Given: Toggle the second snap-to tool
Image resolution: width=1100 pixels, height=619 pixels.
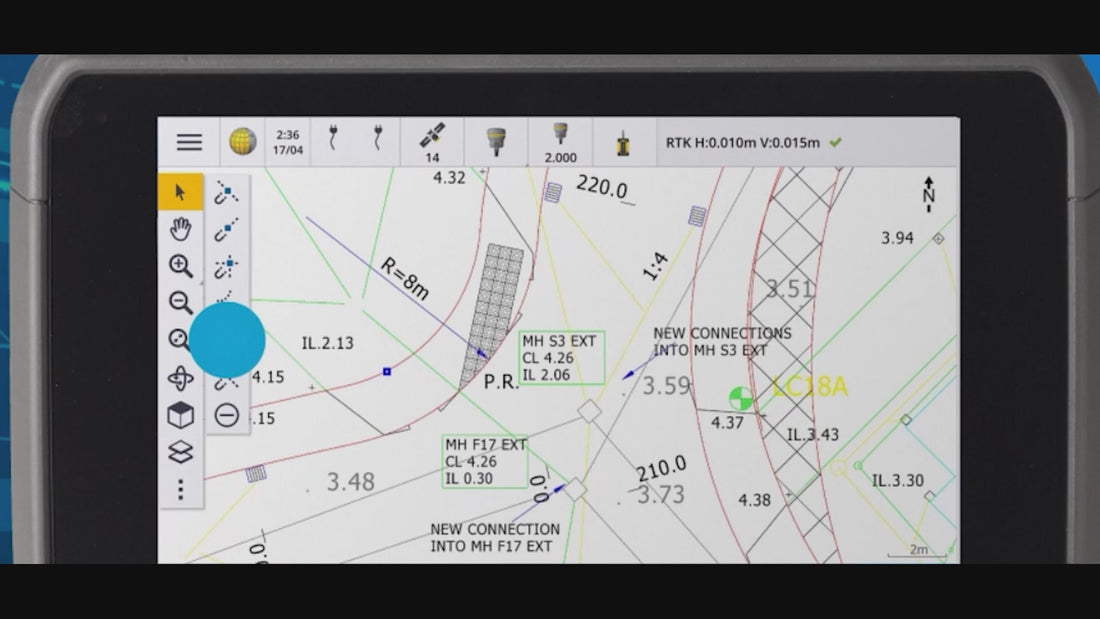Looking at the screenshot, I should coord(227,230).
